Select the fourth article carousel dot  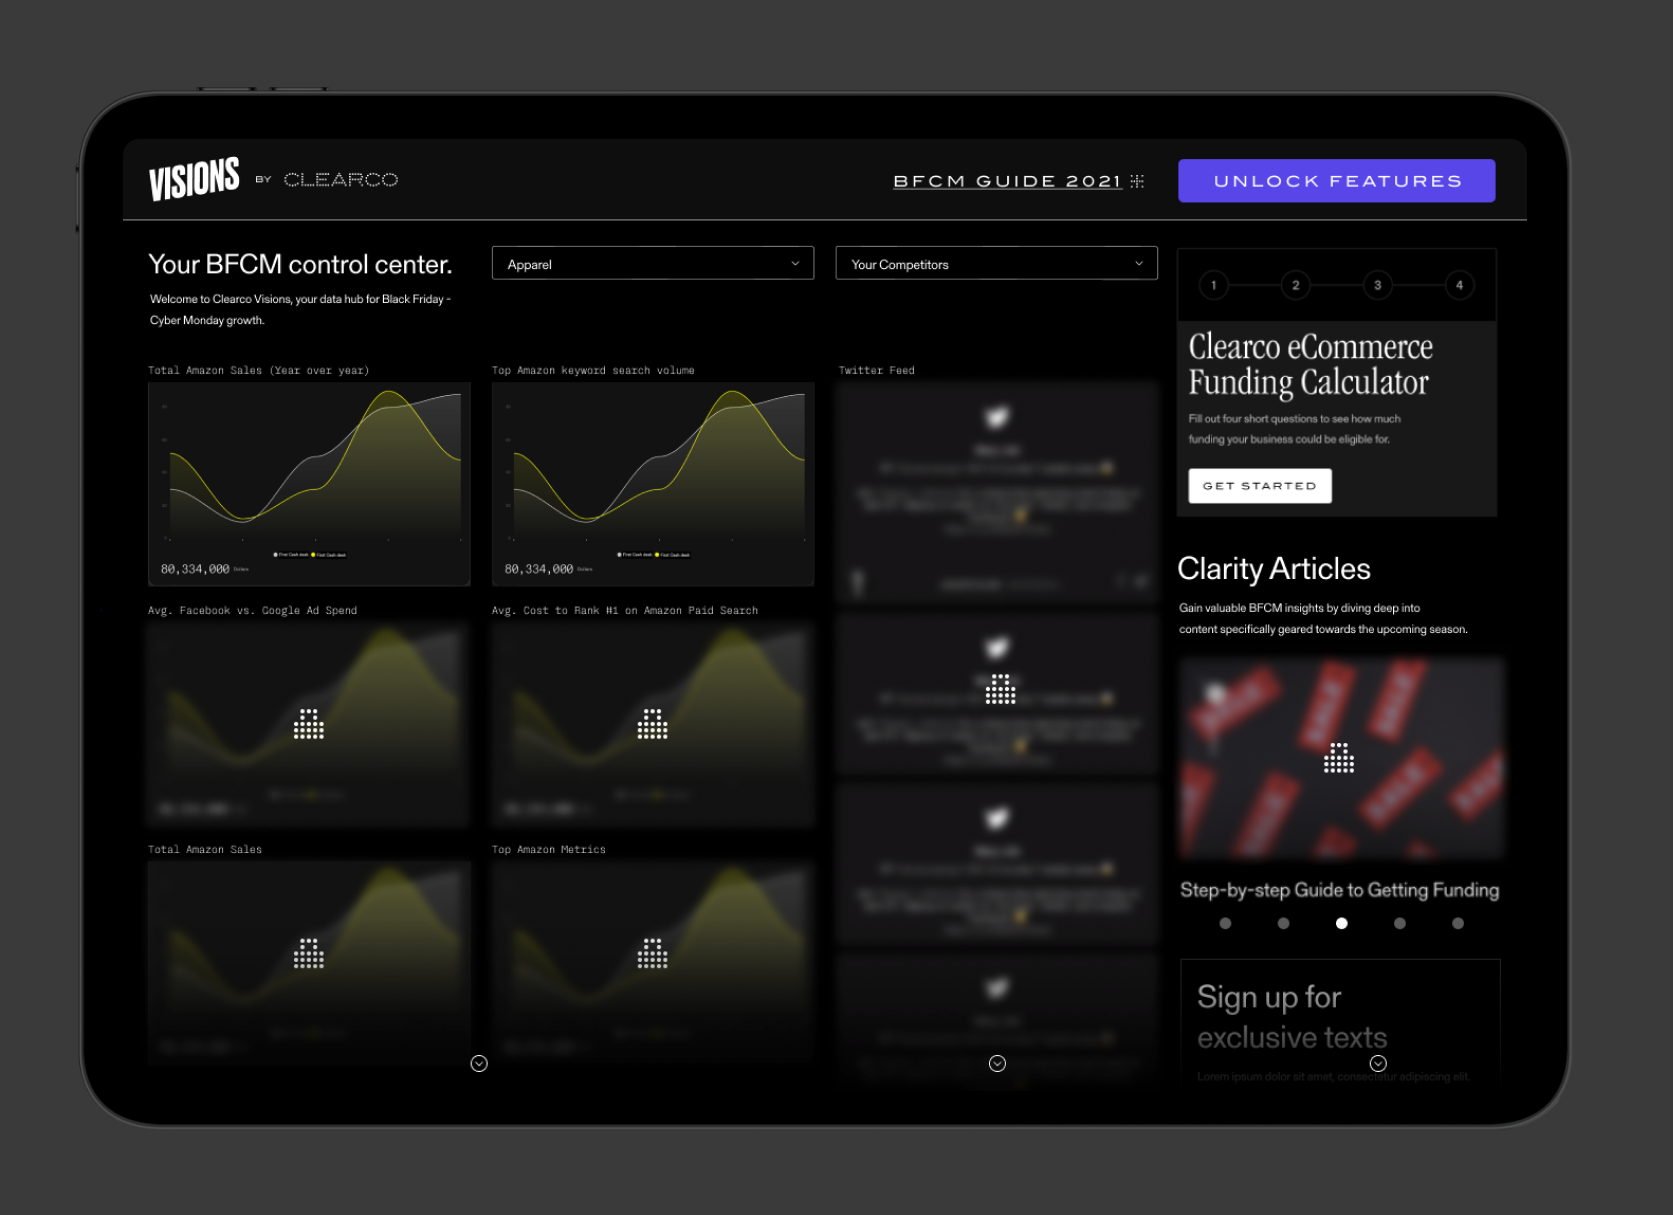[1400, 924]
